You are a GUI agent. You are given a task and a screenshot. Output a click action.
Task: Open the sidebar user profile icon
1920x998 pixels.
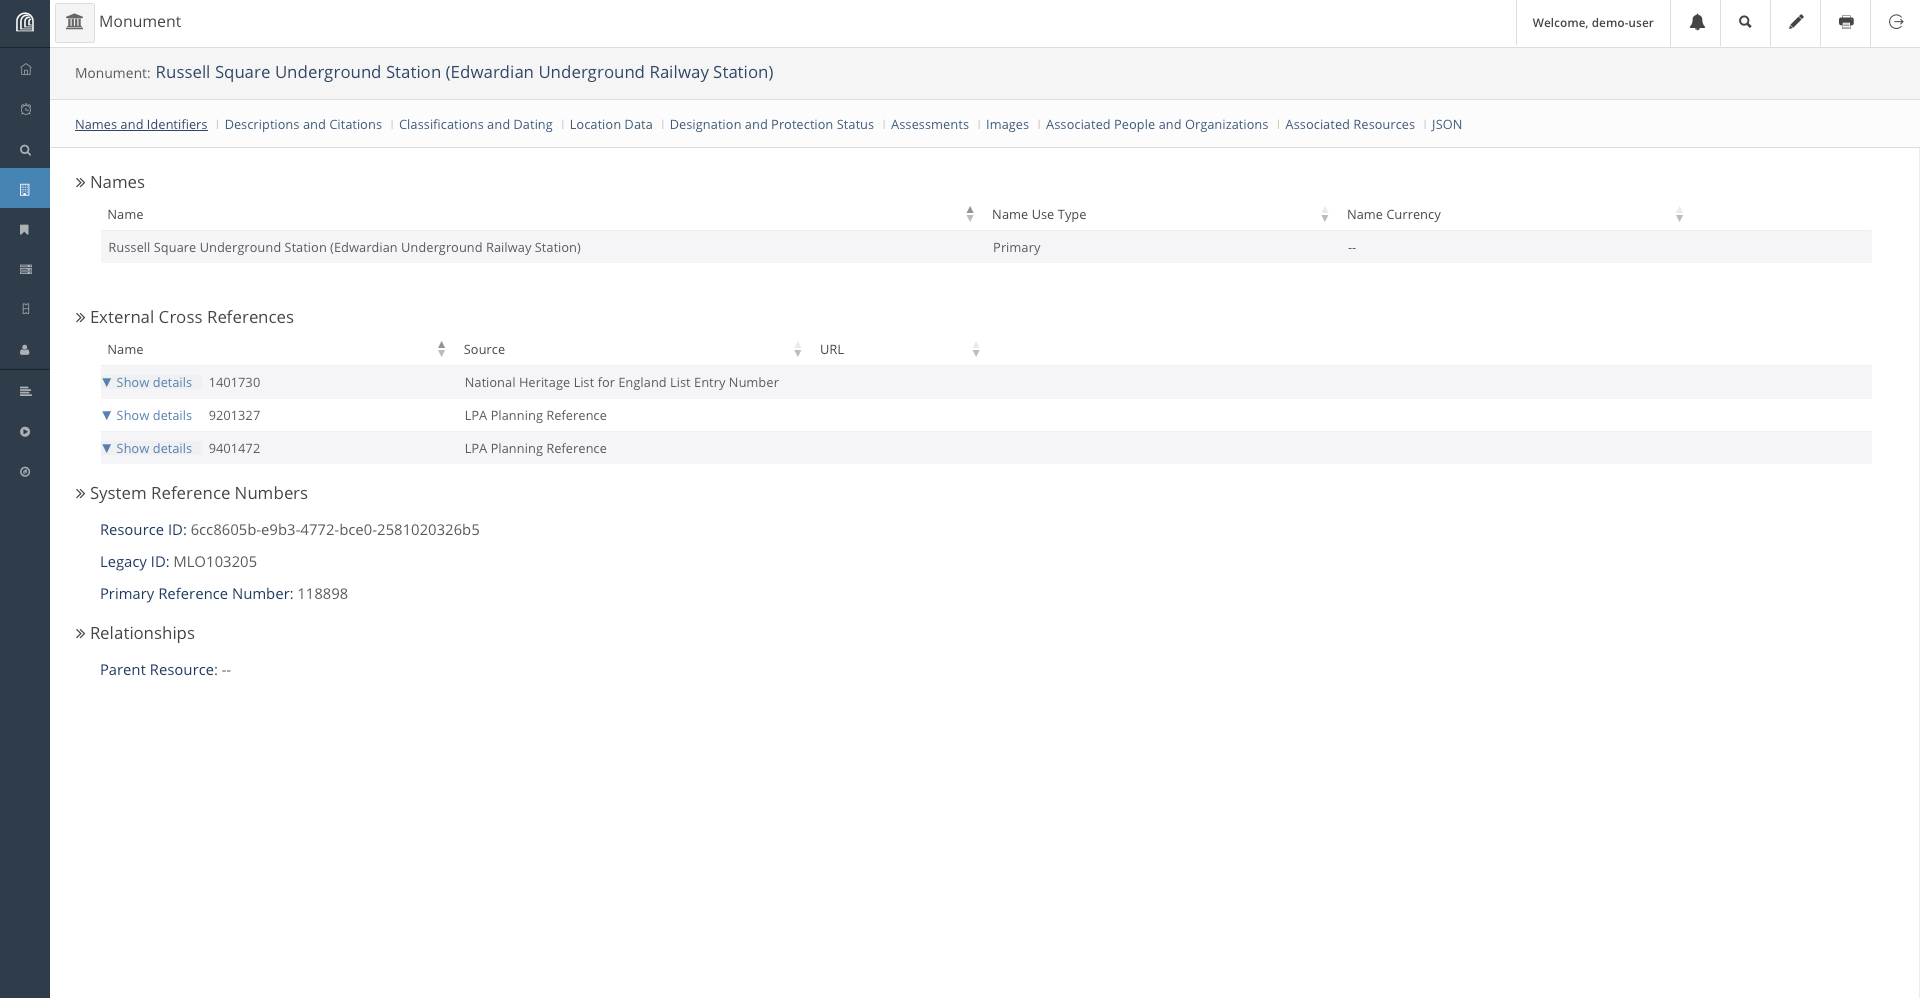click(25, 350)
